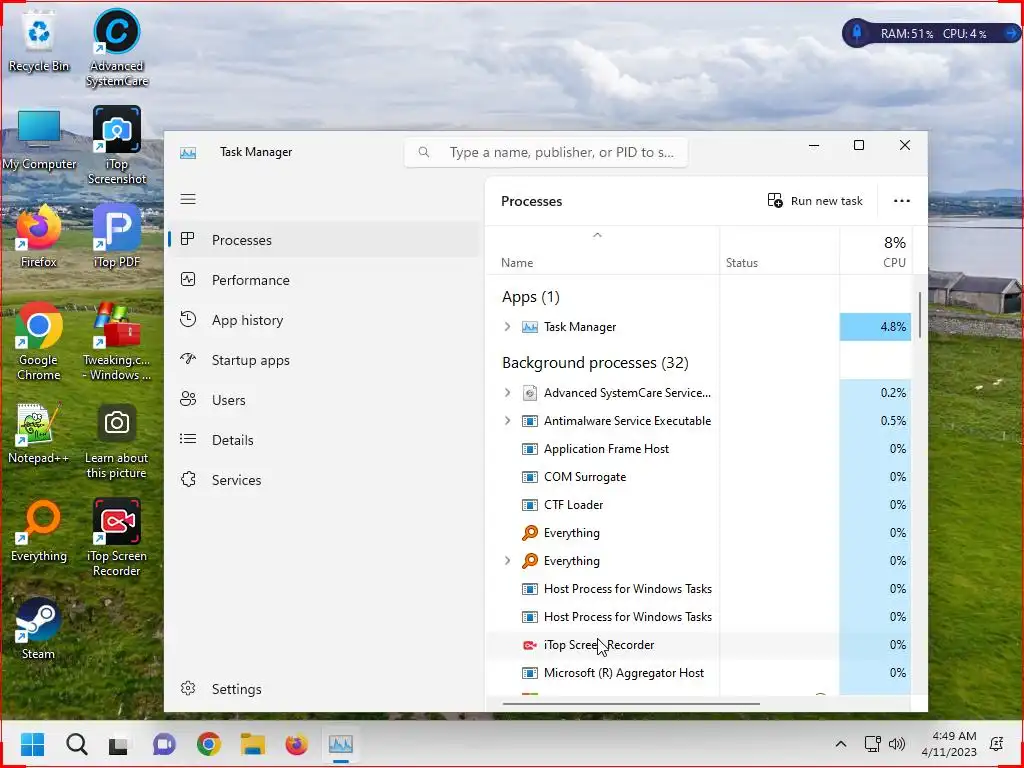Select the first Everything process row

(x=699, y=533)
